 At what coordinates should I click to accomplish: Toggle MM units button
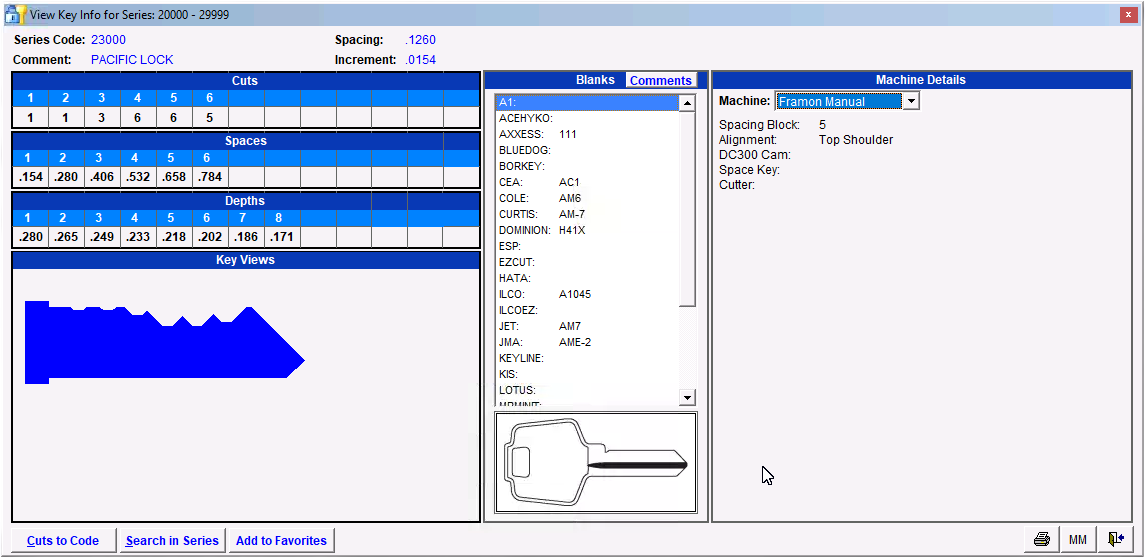point(1077,540)
